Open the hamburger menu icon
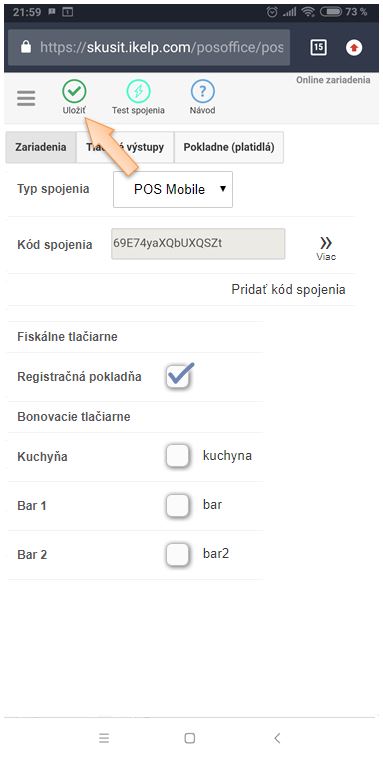Image resolution: width=383 pixels, height=760 pixels. point(26,98)
